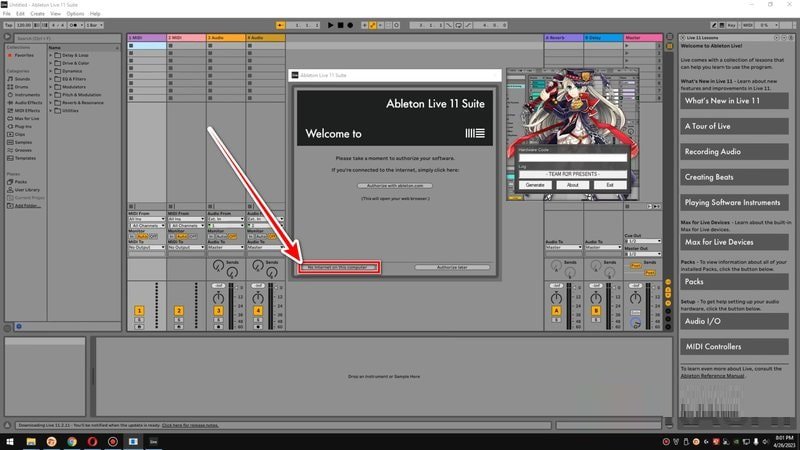Screen dimensions: 800x450
Task: Open User Library in Places
Action: click(27, 190)
